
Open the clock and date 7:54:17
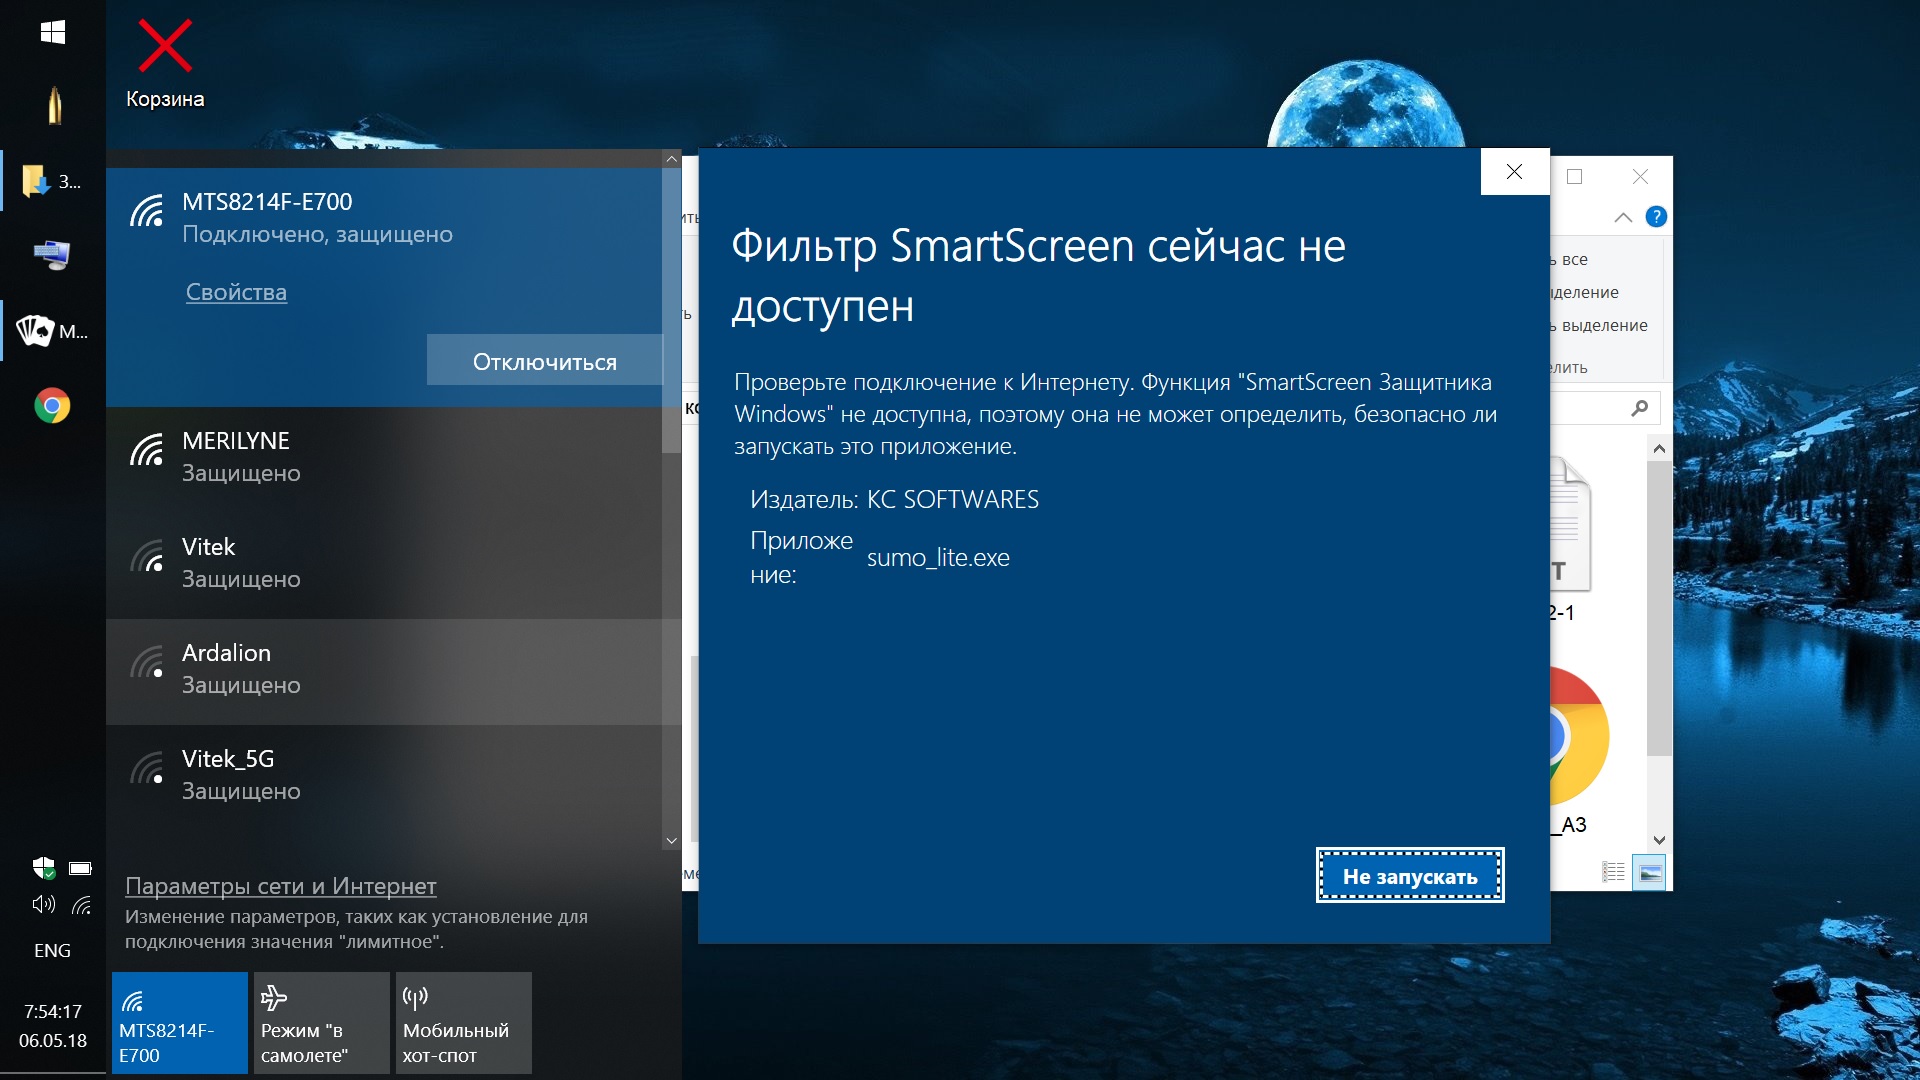click(53, 1026)
